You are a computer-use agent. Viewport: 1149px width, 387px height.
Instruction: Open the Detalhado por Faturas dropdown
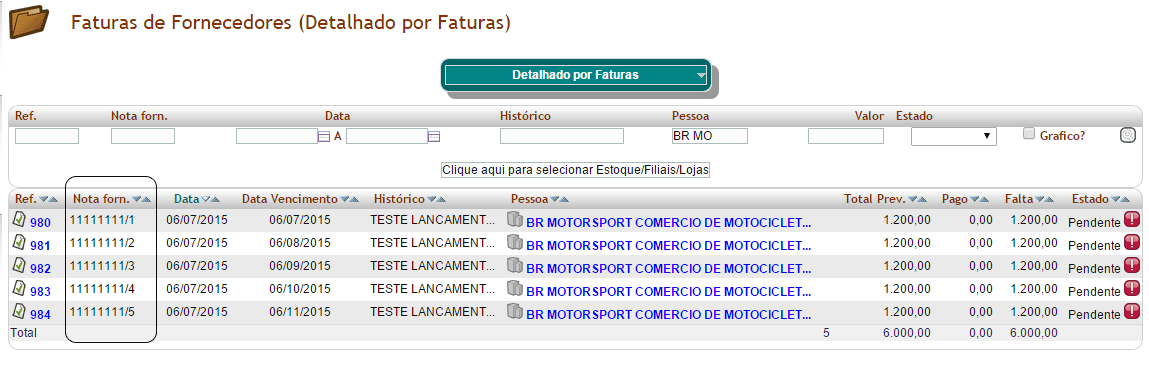577,75
